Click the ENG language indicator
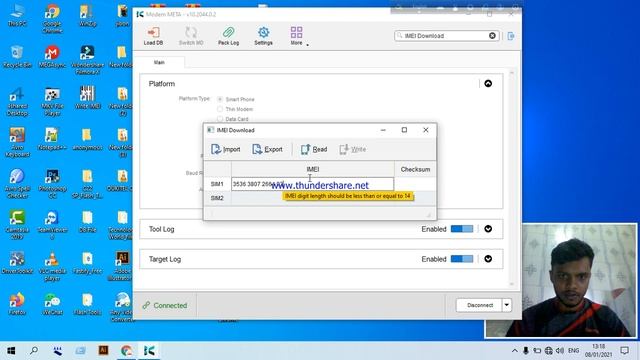Screen dimensions: 640x360 pyautogui.click(x=573, y=351)
